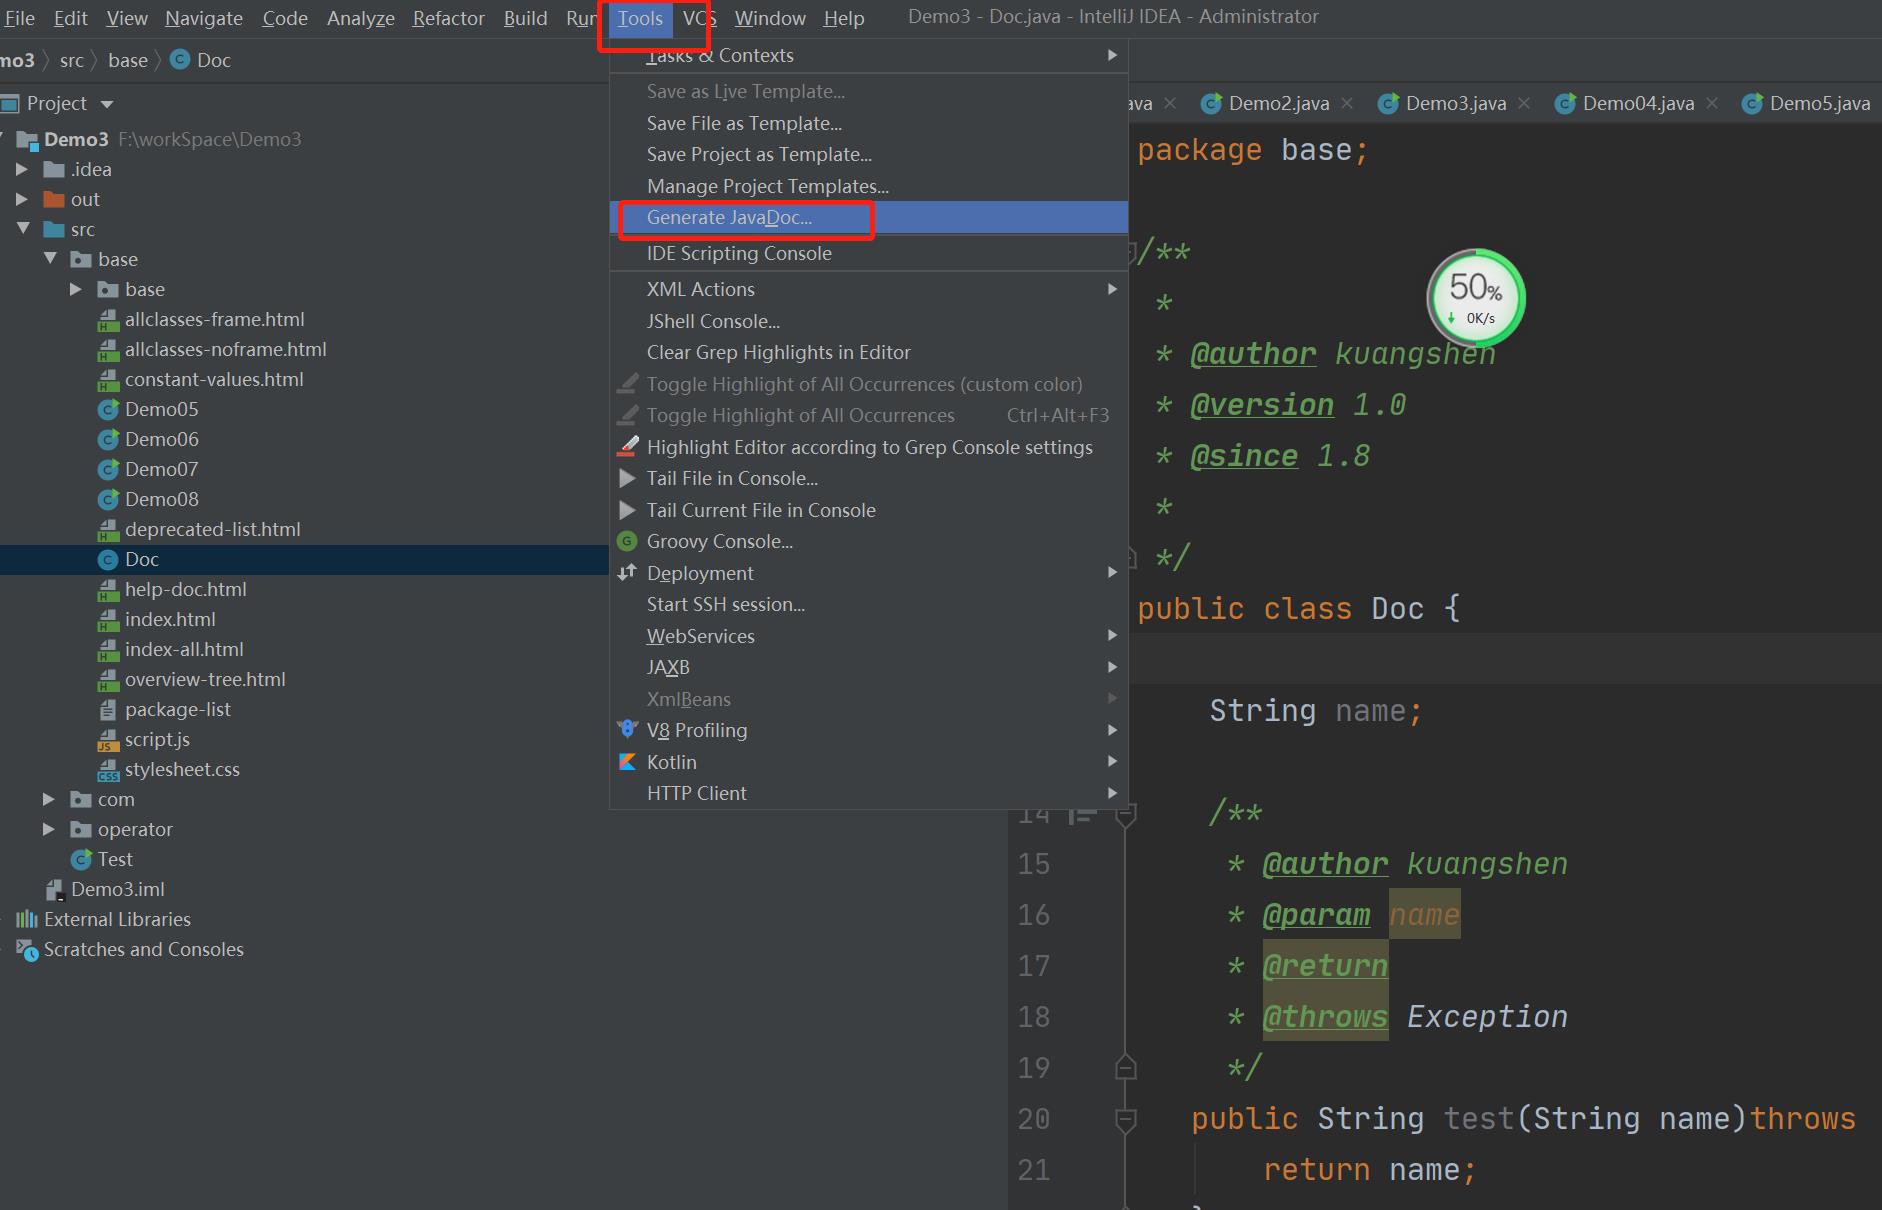1882x1210 pixels.
Task: Click stylesheet.css file icon
Action: click(x=108, y=770)
